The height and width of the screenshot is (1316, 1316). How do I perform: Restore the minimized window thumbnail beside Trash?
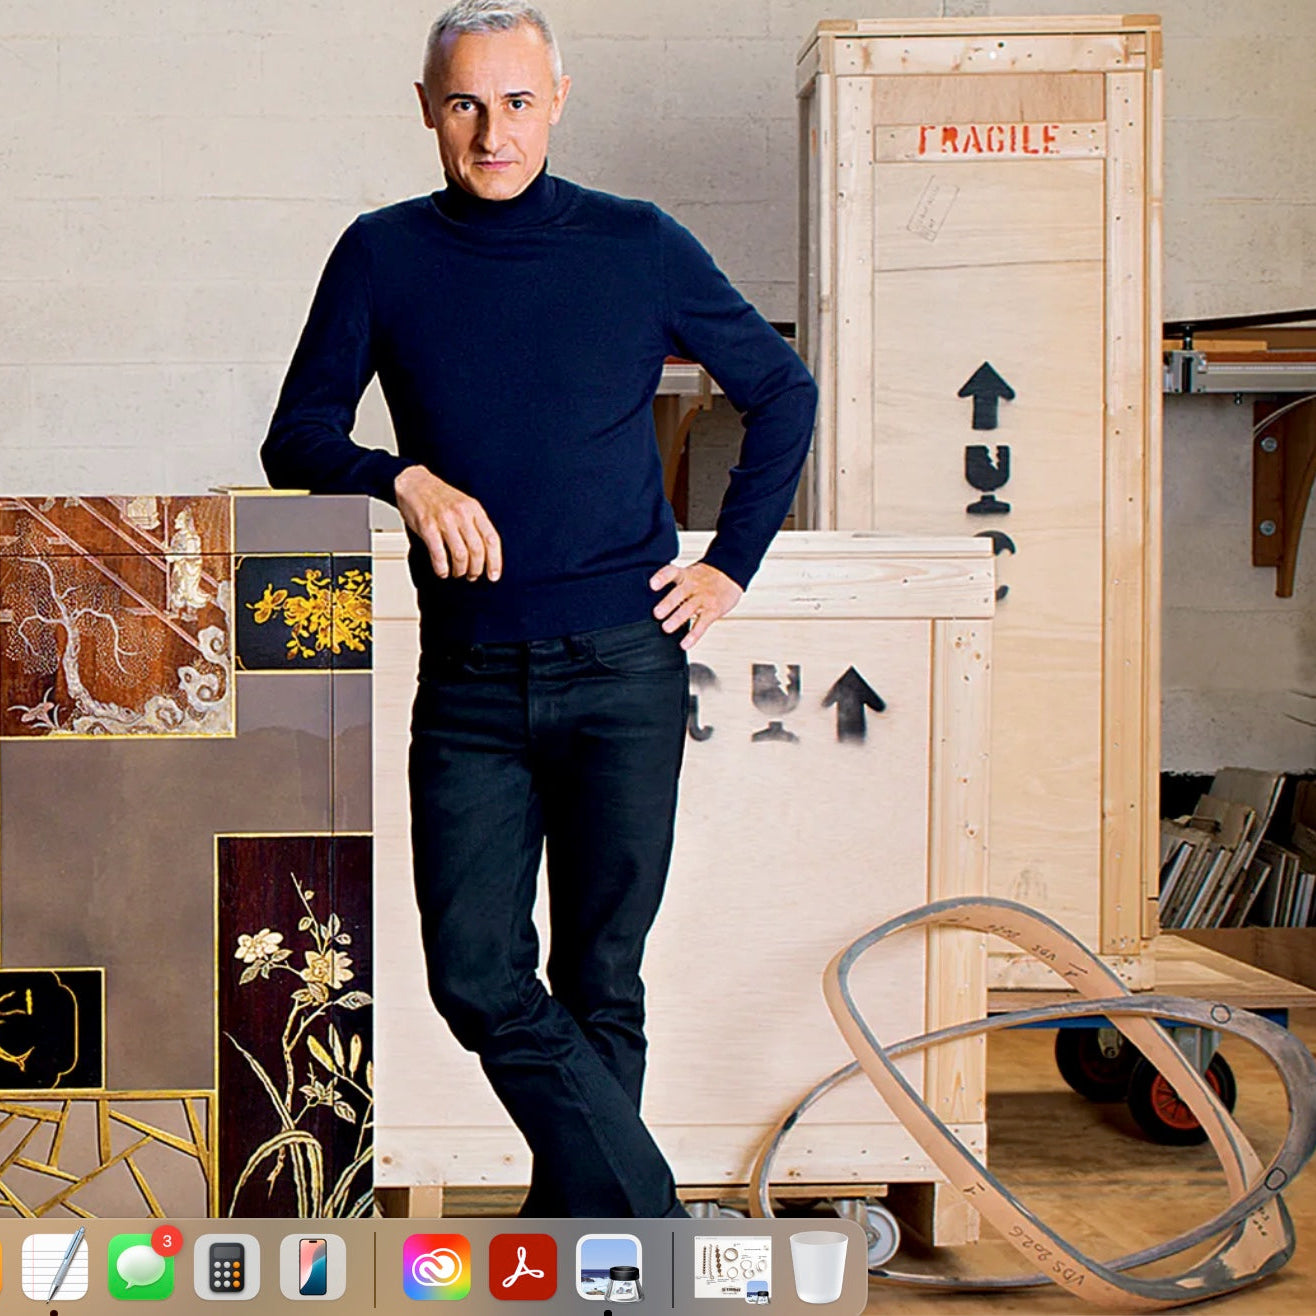[733, 1267]
